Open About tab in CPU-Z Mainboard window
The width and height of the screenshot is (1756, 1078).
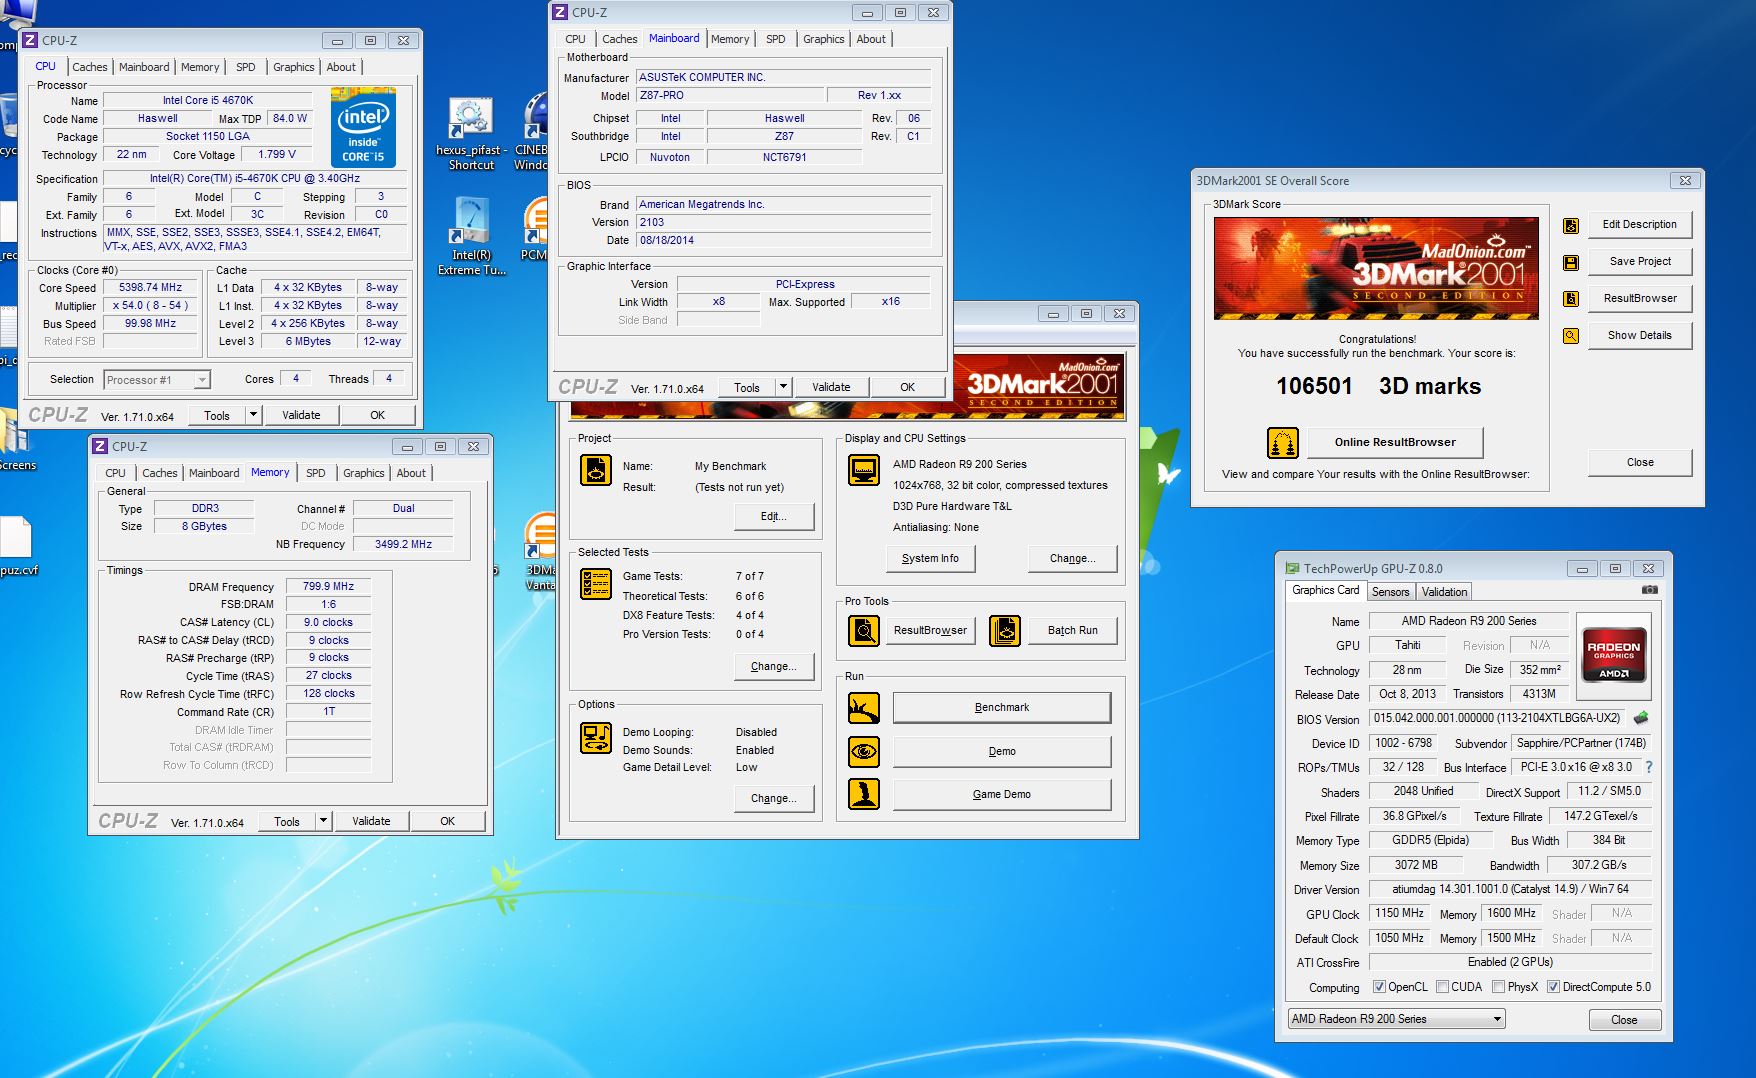pyautogui.click(x=871, y=39)
